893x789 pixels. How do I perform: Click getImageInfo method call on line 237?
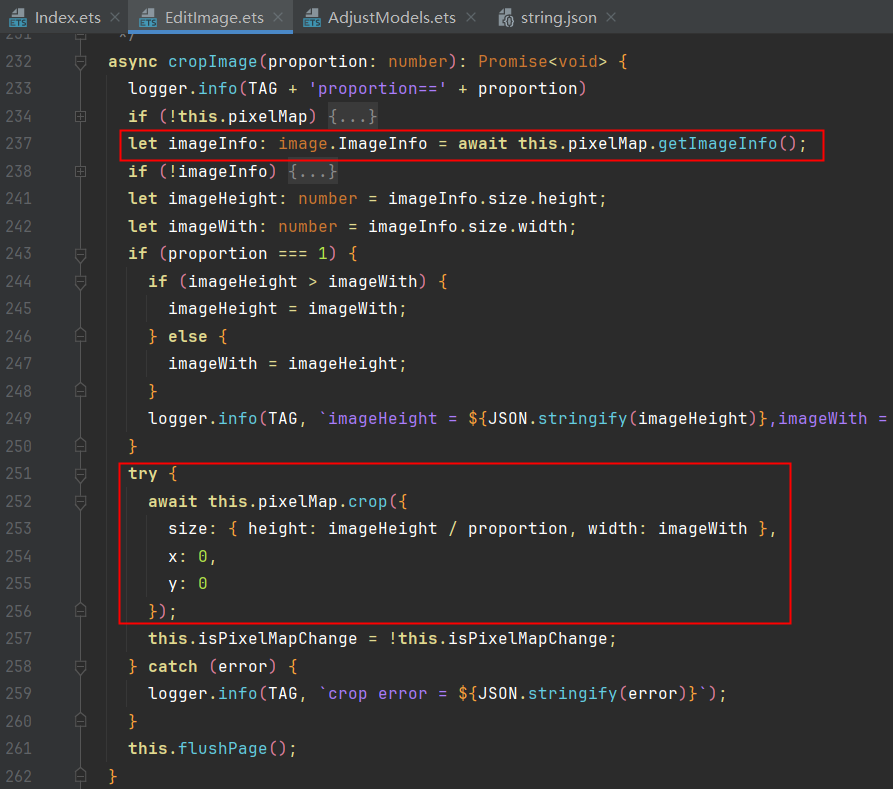click(717, 143)
